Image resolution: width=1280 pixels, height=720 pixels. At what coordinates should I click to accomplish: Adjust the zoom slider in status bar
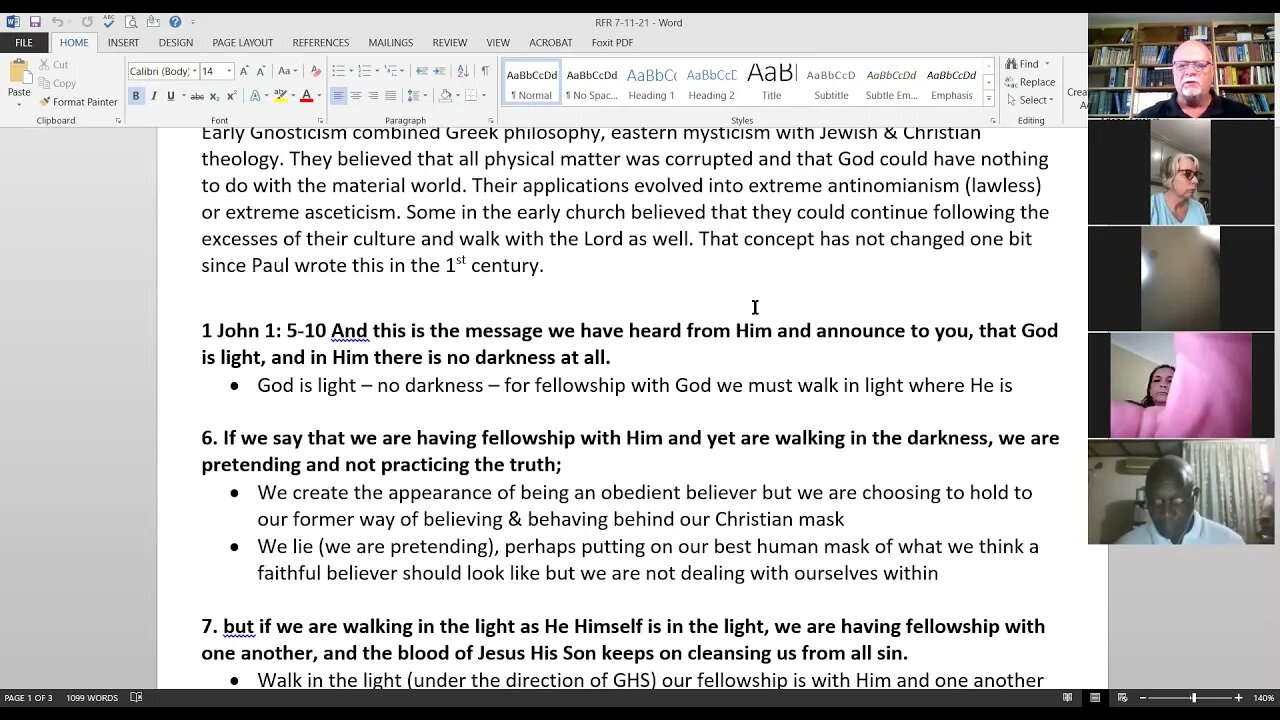pos(1193,698)
